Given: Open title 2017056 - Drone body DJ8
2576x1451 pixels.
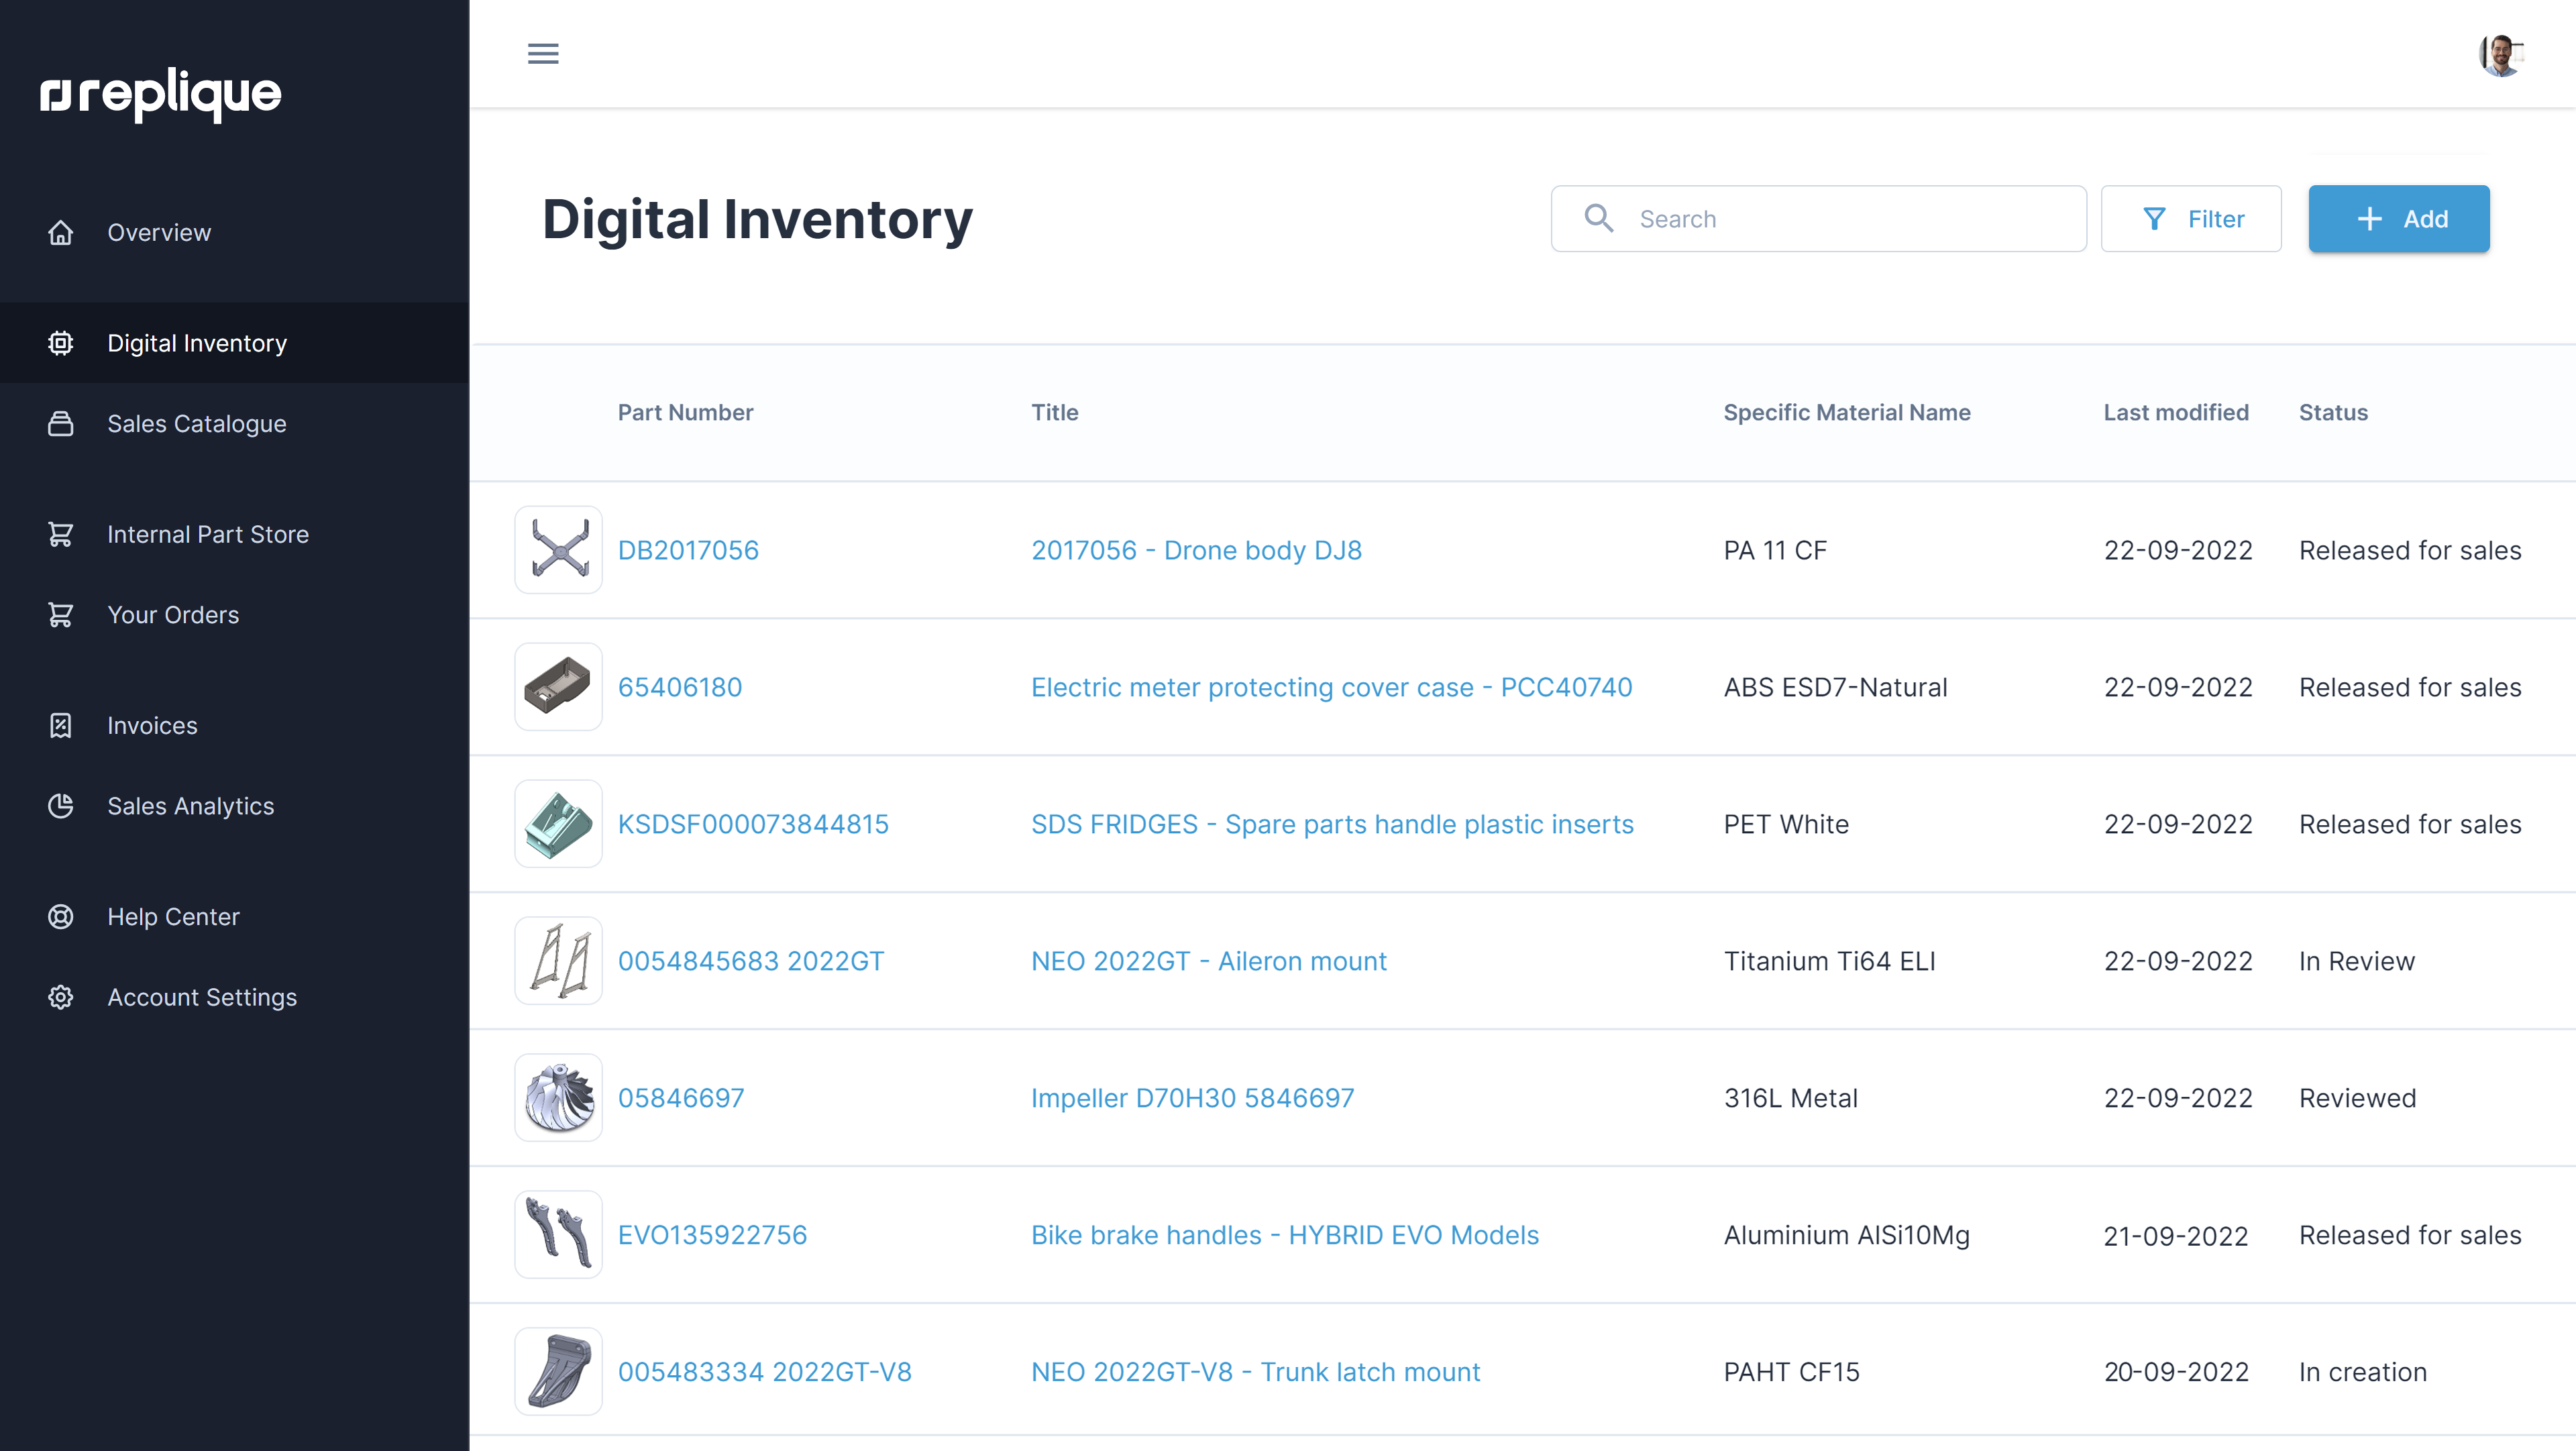Looking at the screenshot, I should point(1196,550).
